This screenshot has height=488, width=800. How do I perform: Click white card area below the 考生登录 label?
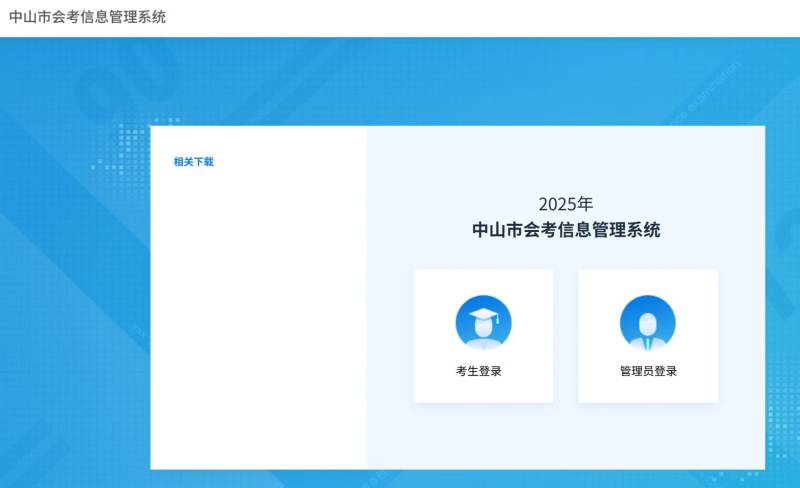(x=483, y=391)
